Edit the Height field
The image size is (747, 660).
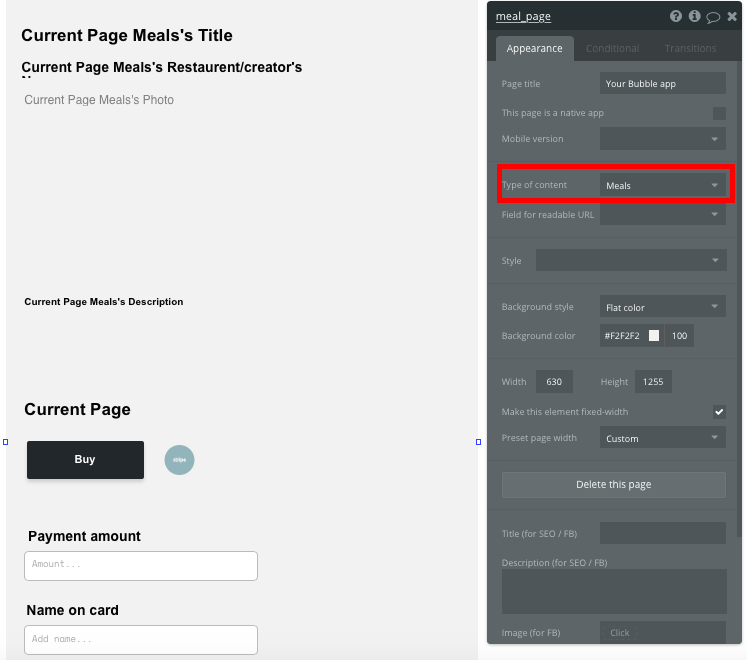[x=653, y=382]
